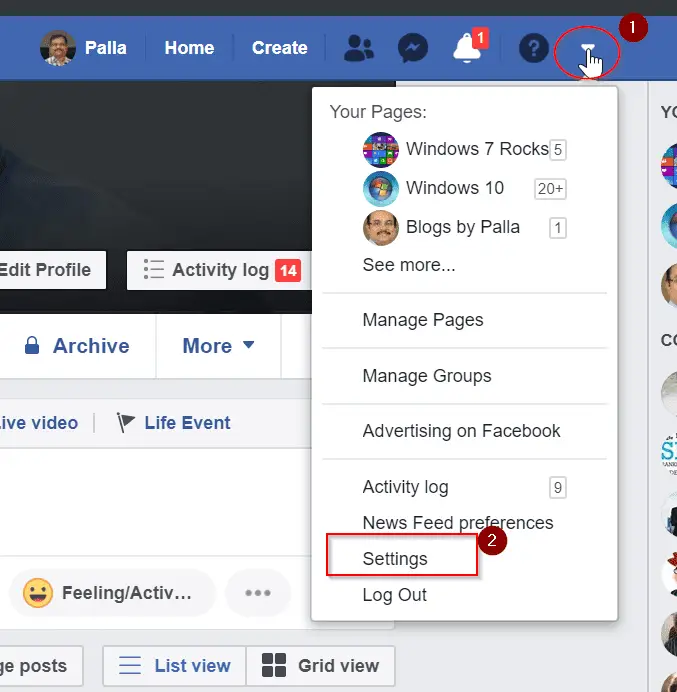The image size is (677, 692).
Task: Open the Archive tab
Action: (77, 346)
